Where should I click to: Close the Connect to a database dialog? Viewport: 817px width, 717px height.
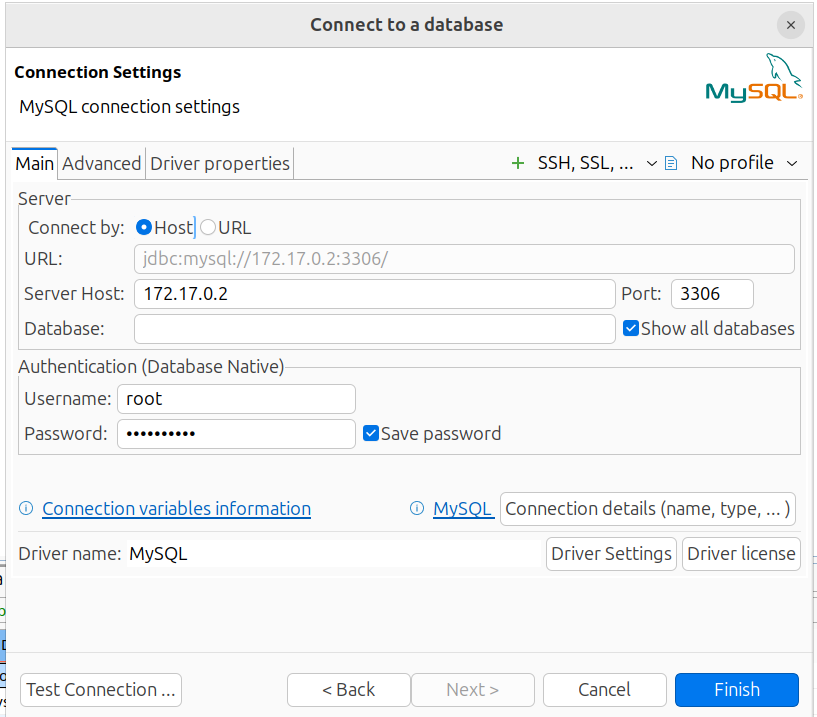click(791, 25)
